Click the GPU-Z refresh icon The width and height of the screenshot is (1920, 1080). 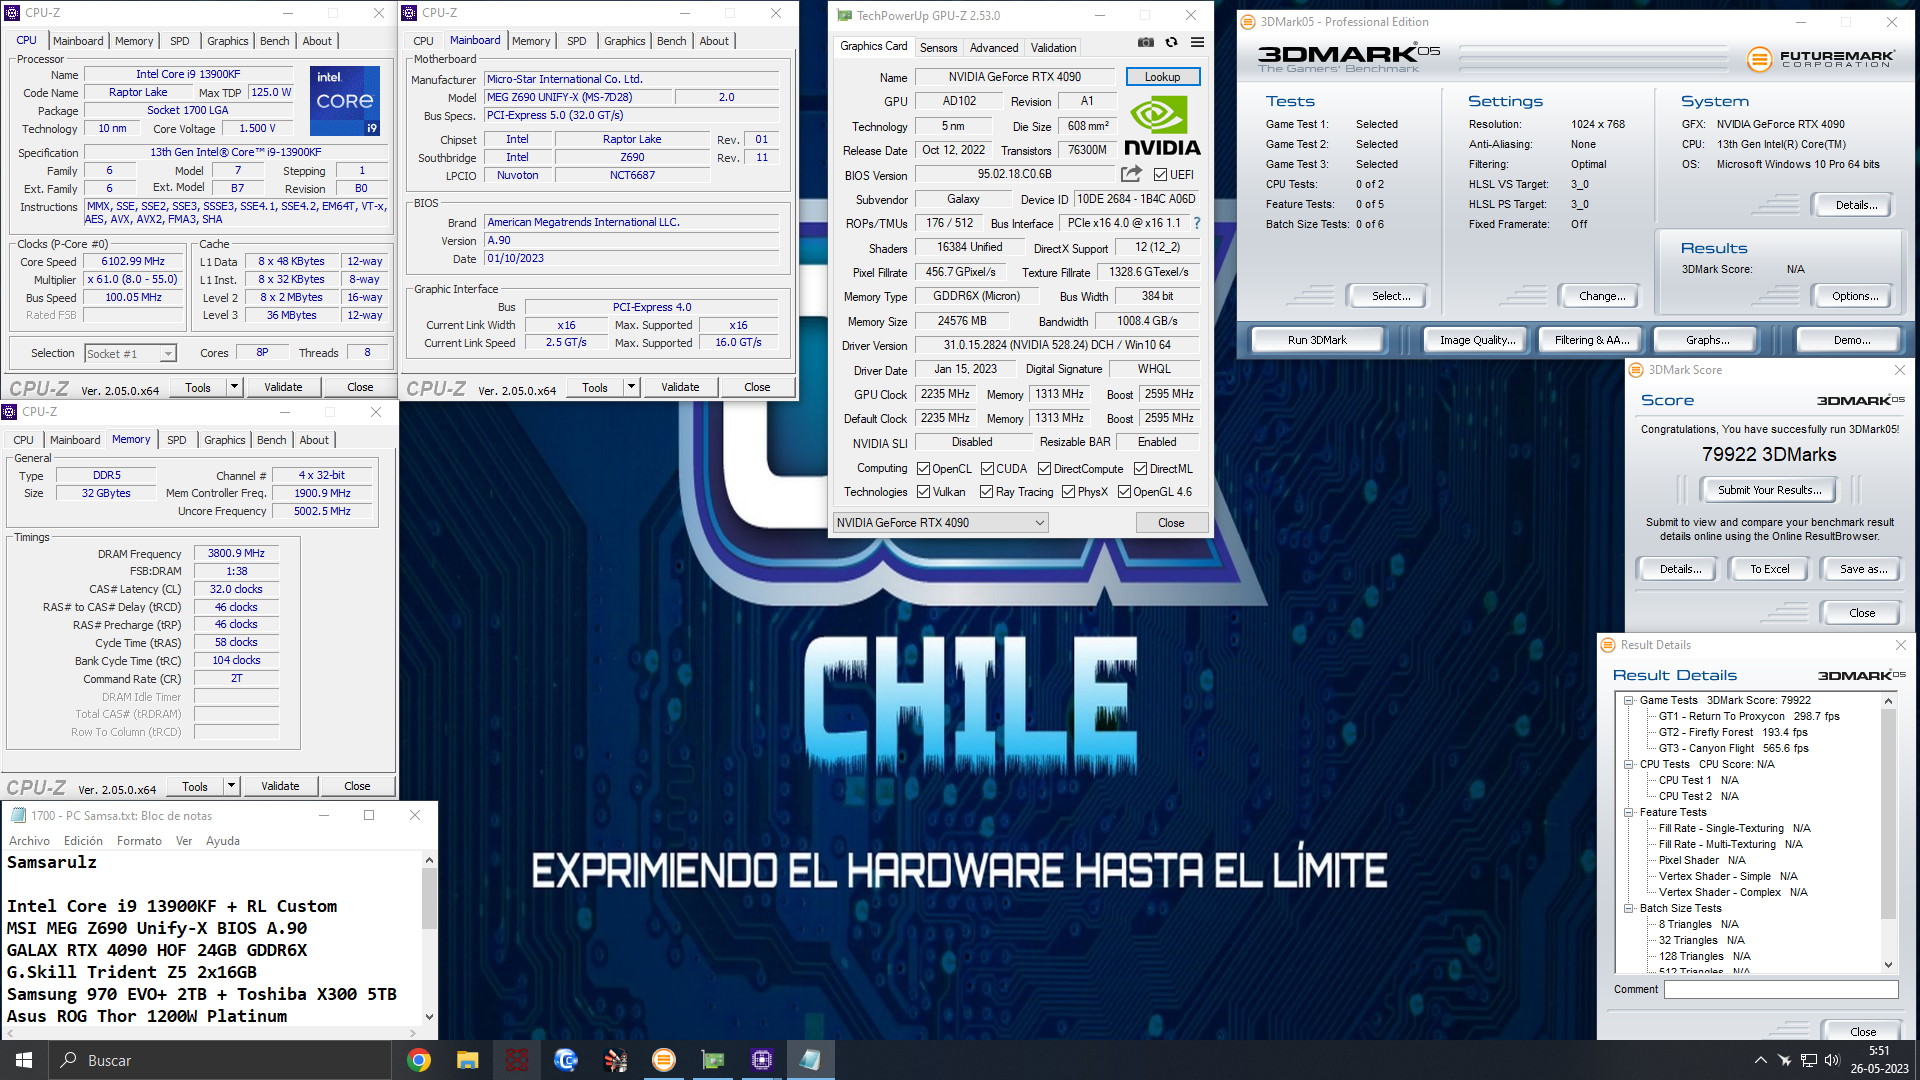point(1171,43)
